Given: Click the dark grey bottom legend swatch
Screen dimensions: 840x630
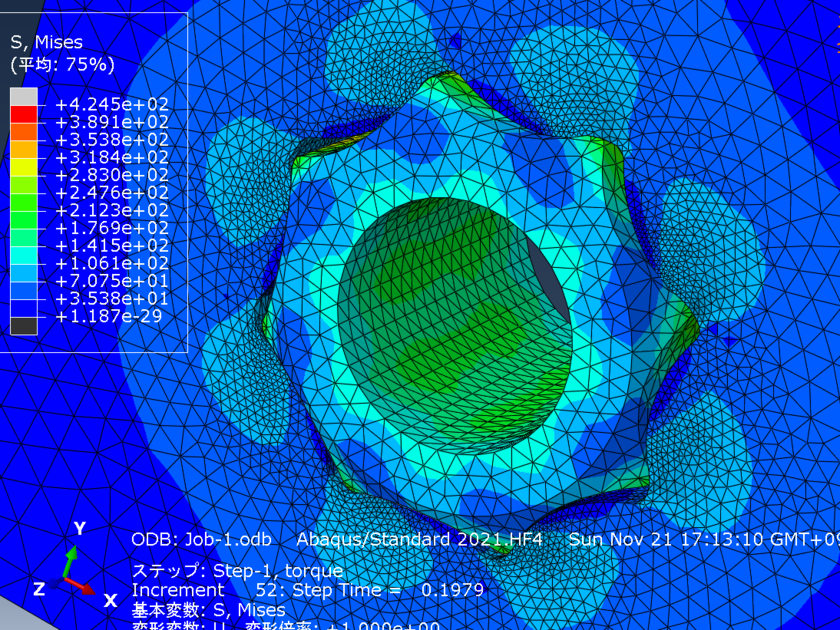Looking at the screenshot, I should (x=24, y=326).
